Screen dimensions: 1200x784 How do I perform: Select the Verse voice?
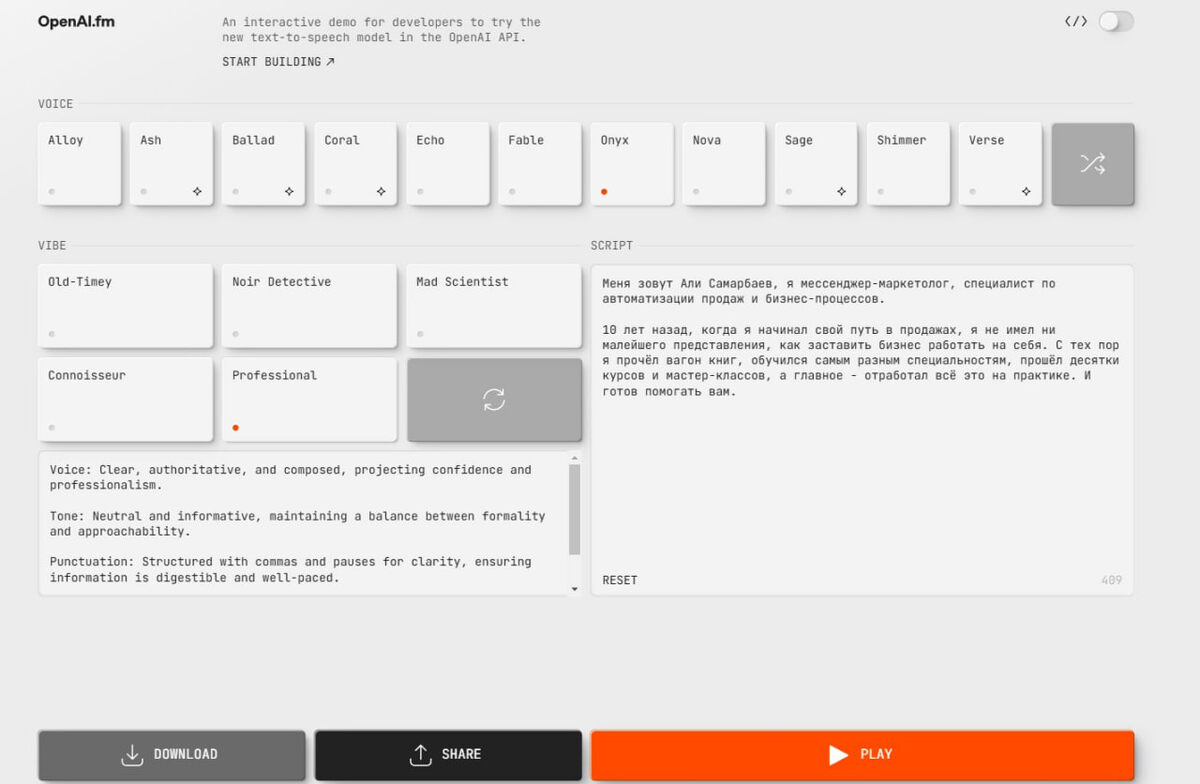coord(999,164)
